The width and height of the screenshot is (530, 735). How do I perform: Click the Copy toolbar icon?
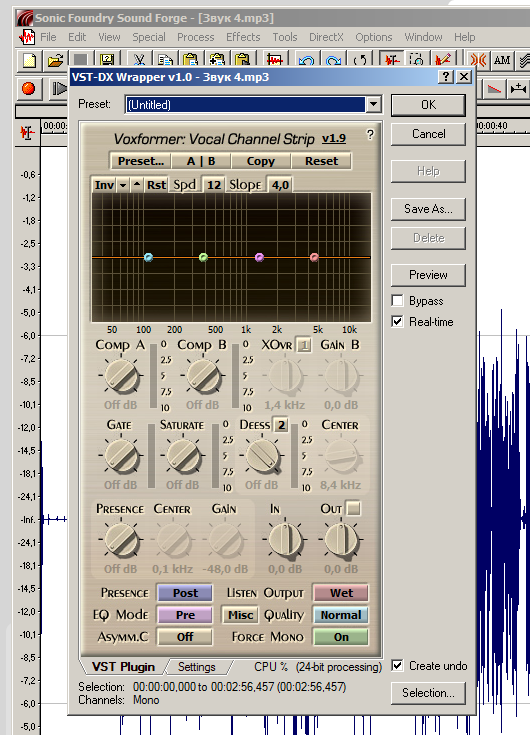[x=165, y=60]
